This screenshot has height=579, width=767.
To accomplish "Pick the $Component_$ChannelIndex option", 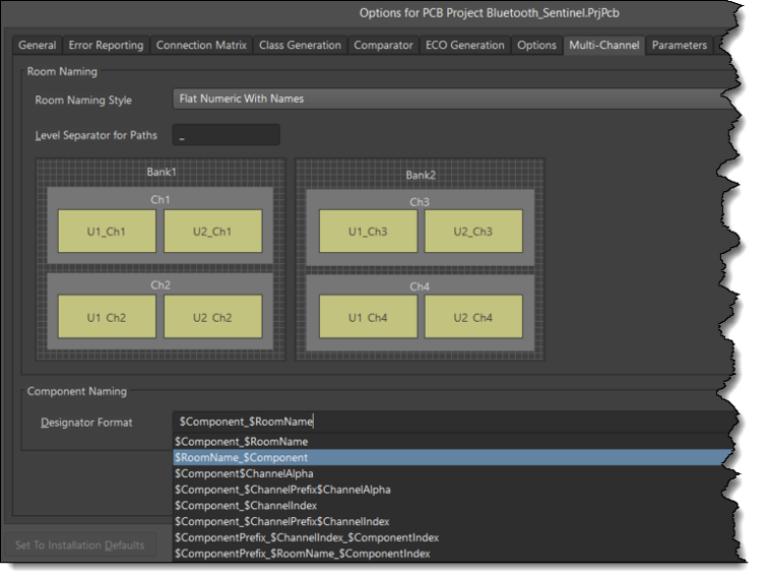I will (245, 505).
